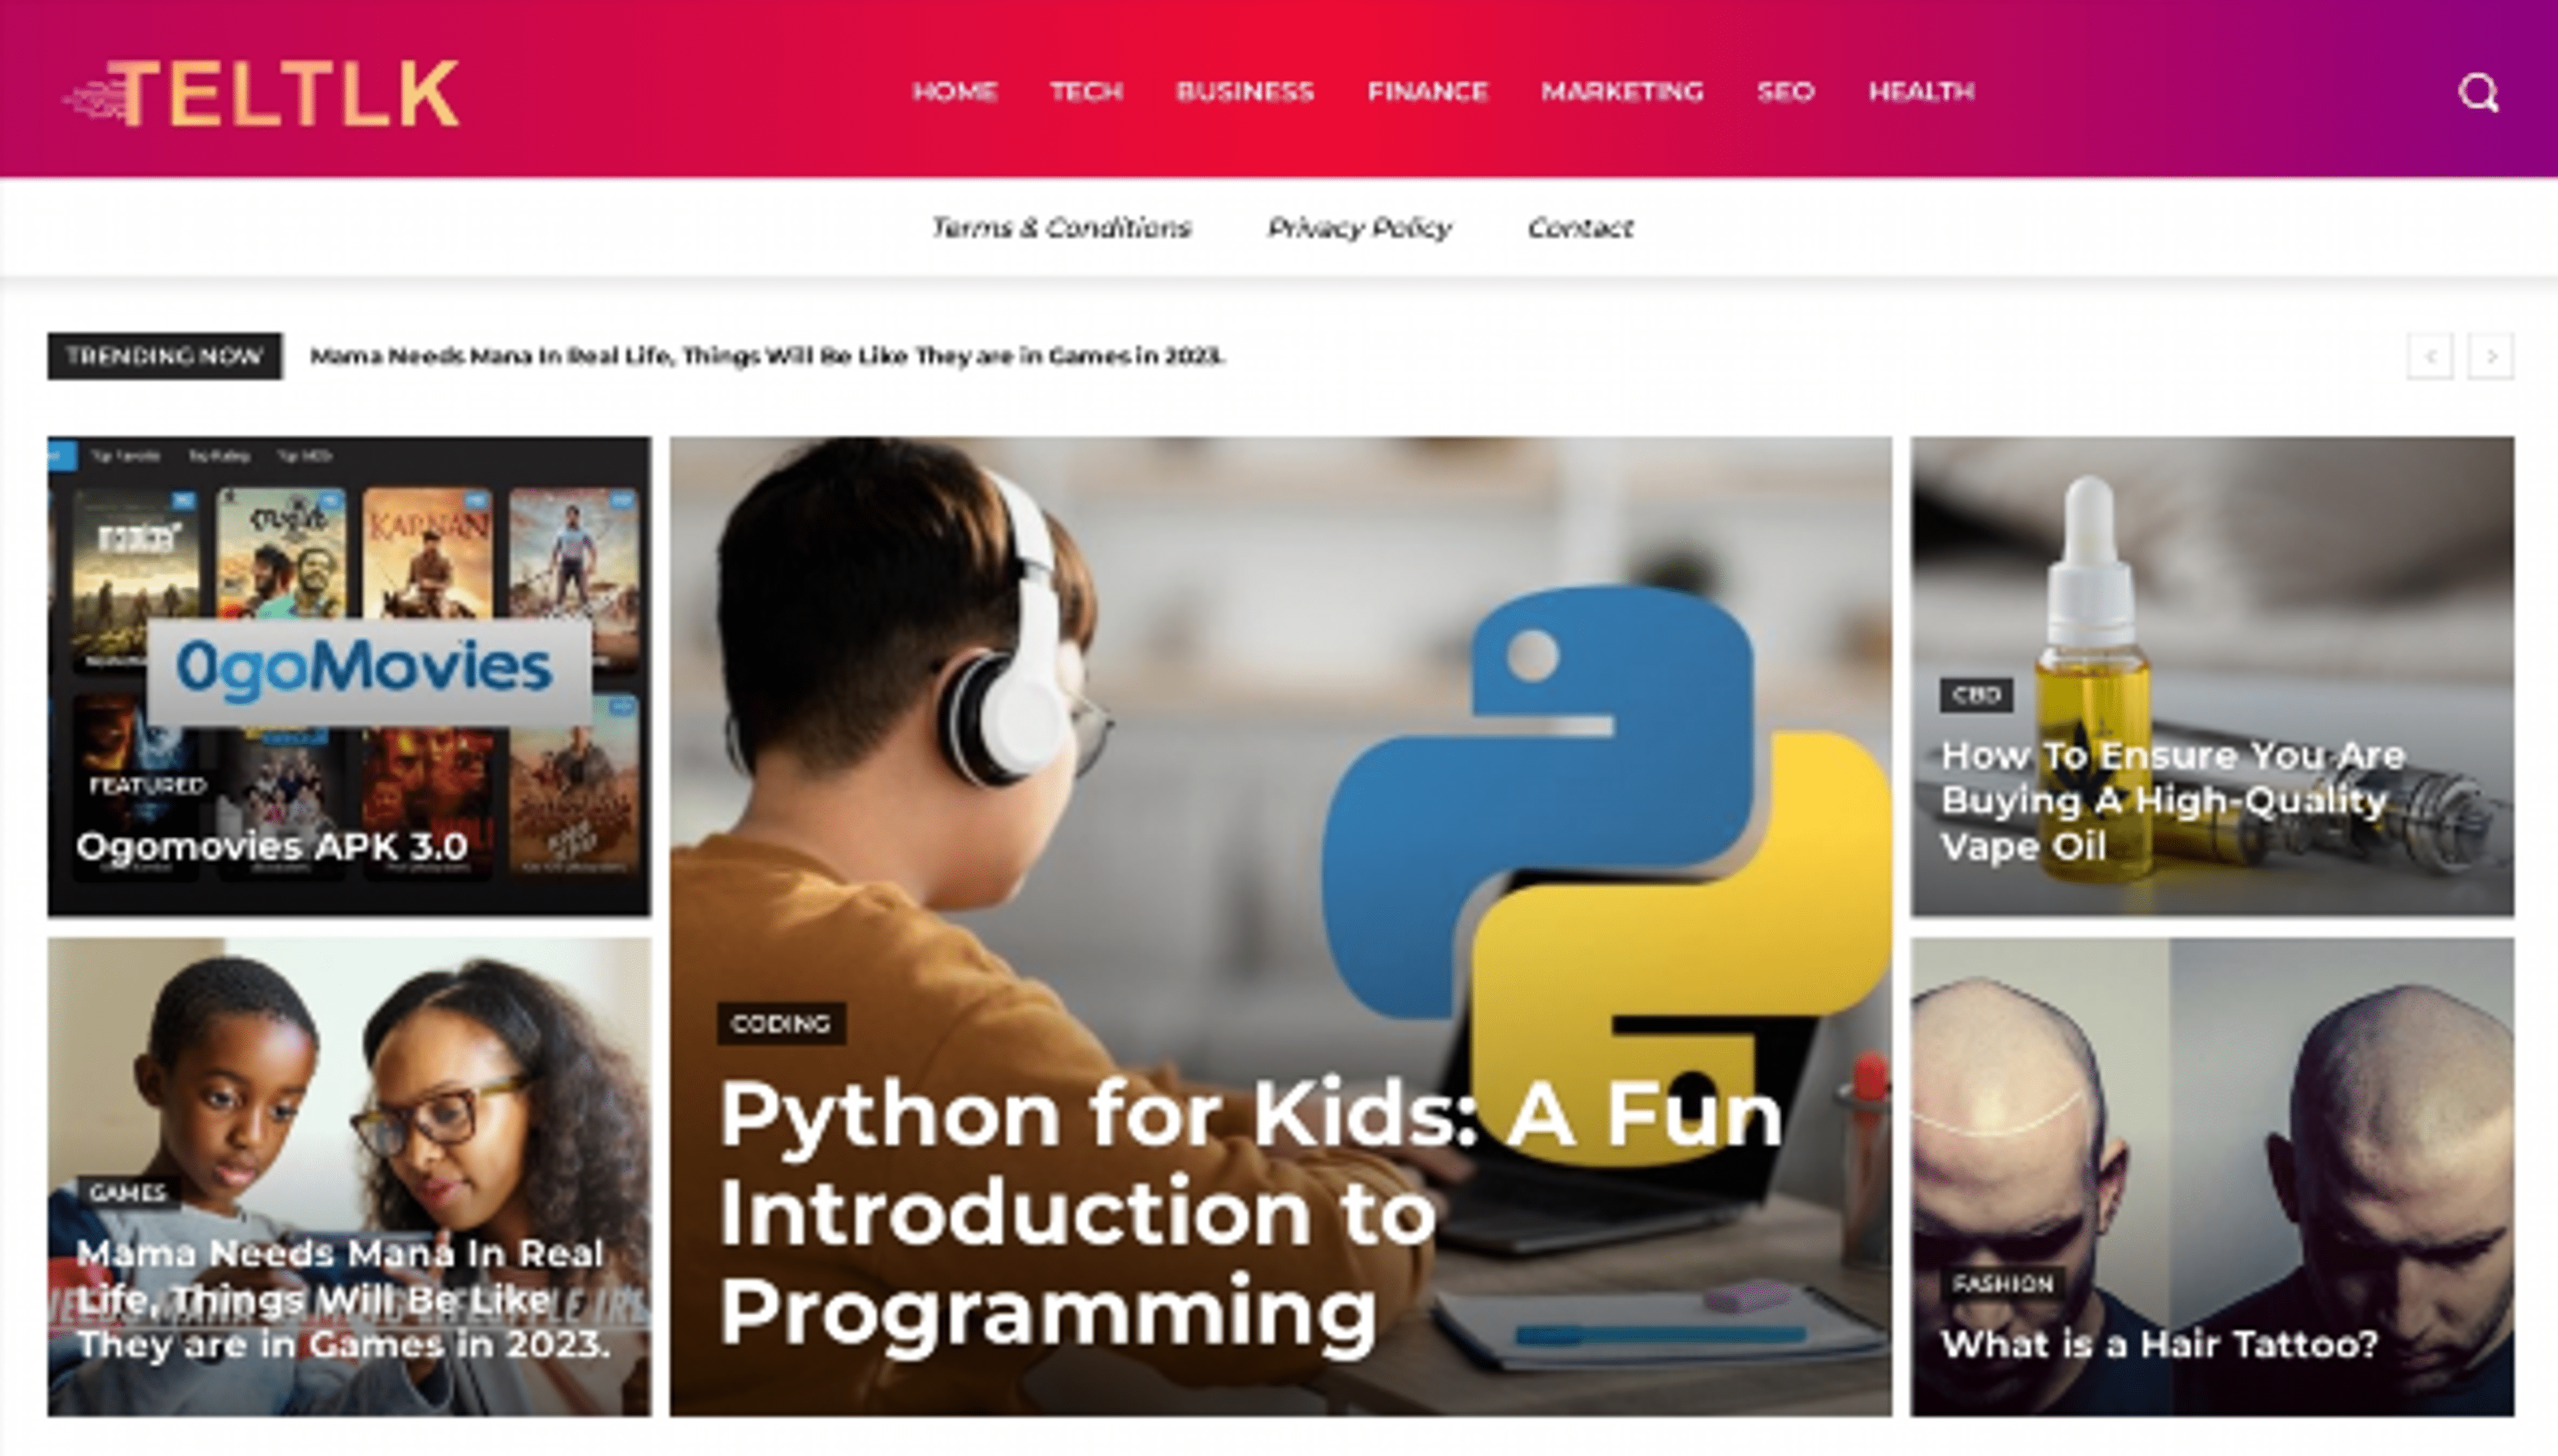Open the HEALTH section

[1922, 92]
